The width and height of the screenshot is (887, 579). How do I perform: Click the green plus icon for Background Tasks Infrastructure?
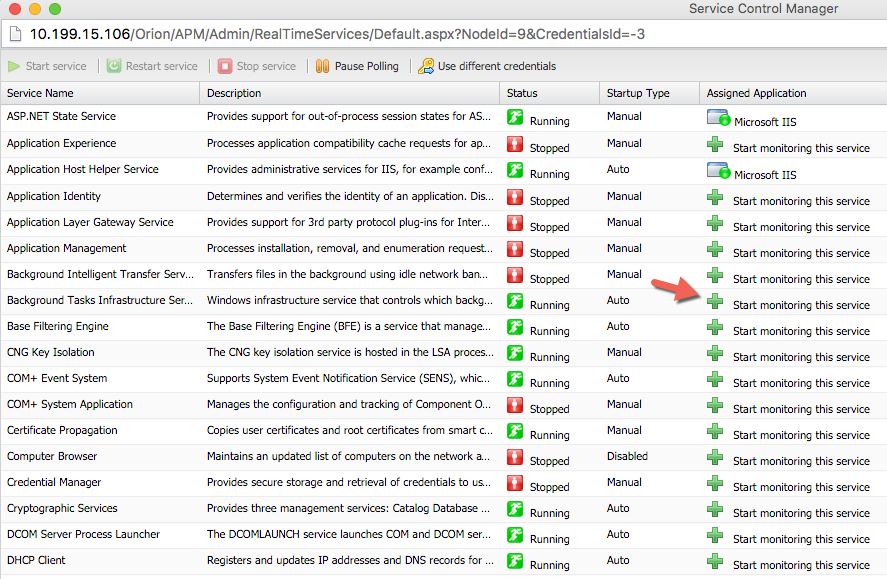[715, 301]
